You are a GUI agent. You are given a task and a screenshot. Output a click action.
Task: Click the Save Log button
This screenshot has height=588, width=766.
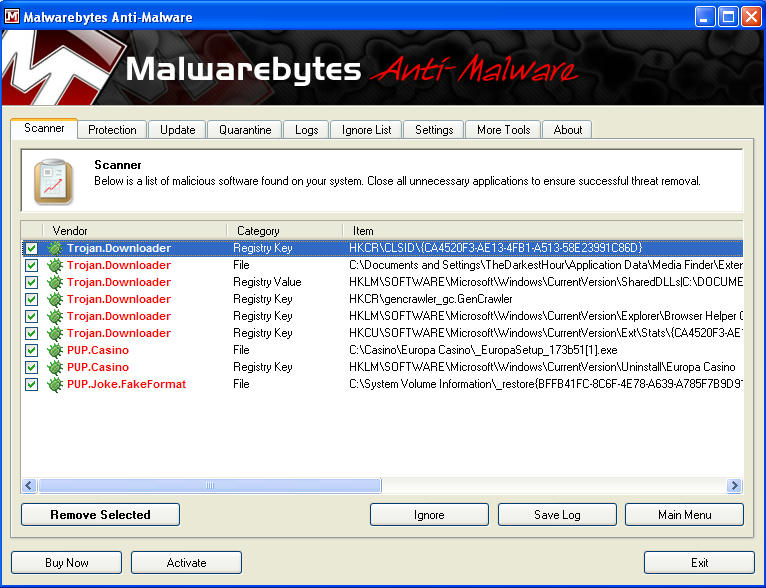click(557, 515)
